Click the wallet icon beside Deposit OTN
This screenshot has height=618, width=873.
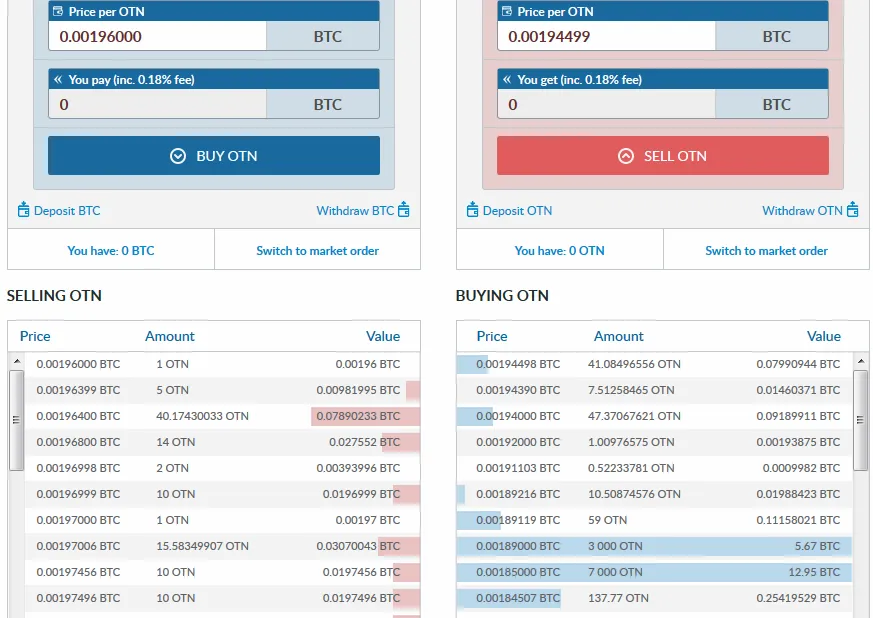coord(472,210)
